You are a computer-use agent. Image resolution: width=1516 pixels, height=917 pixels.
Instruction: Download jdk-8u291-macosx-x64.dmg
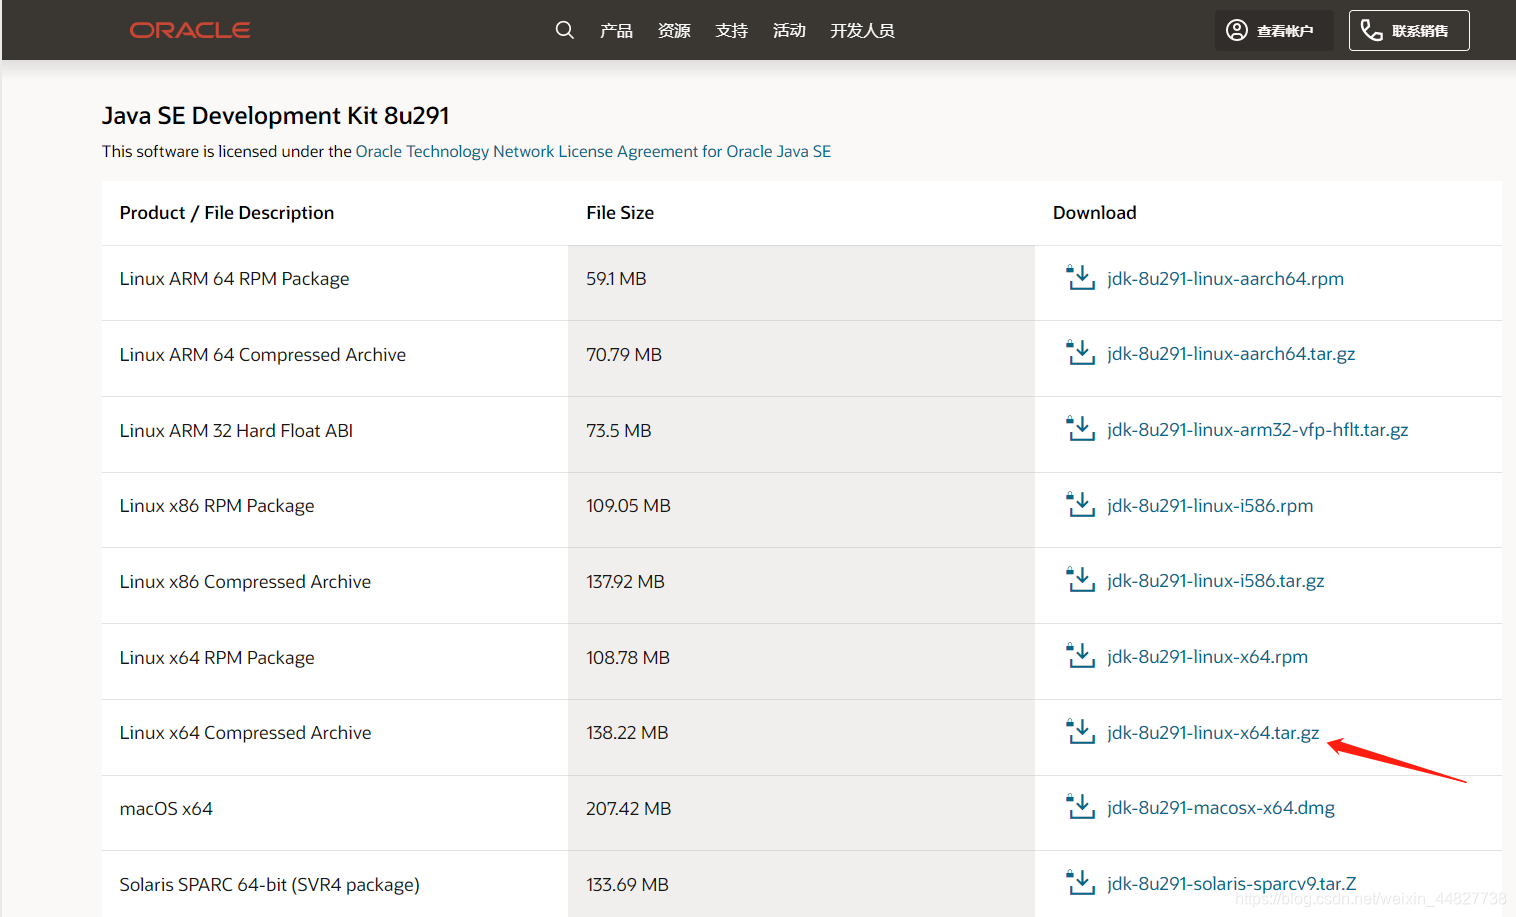tap(1221, 807)
